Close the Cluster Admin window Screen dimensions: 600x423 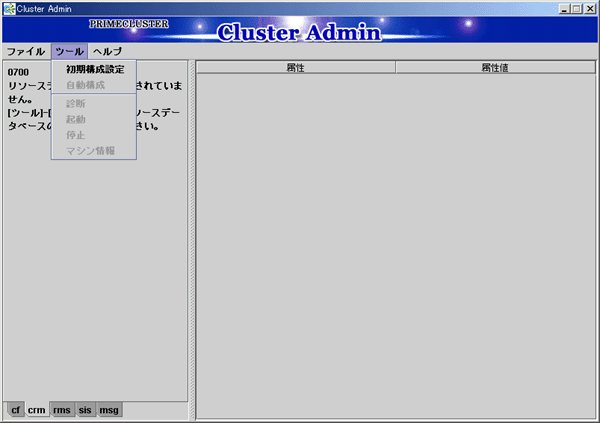pos(590,9)
